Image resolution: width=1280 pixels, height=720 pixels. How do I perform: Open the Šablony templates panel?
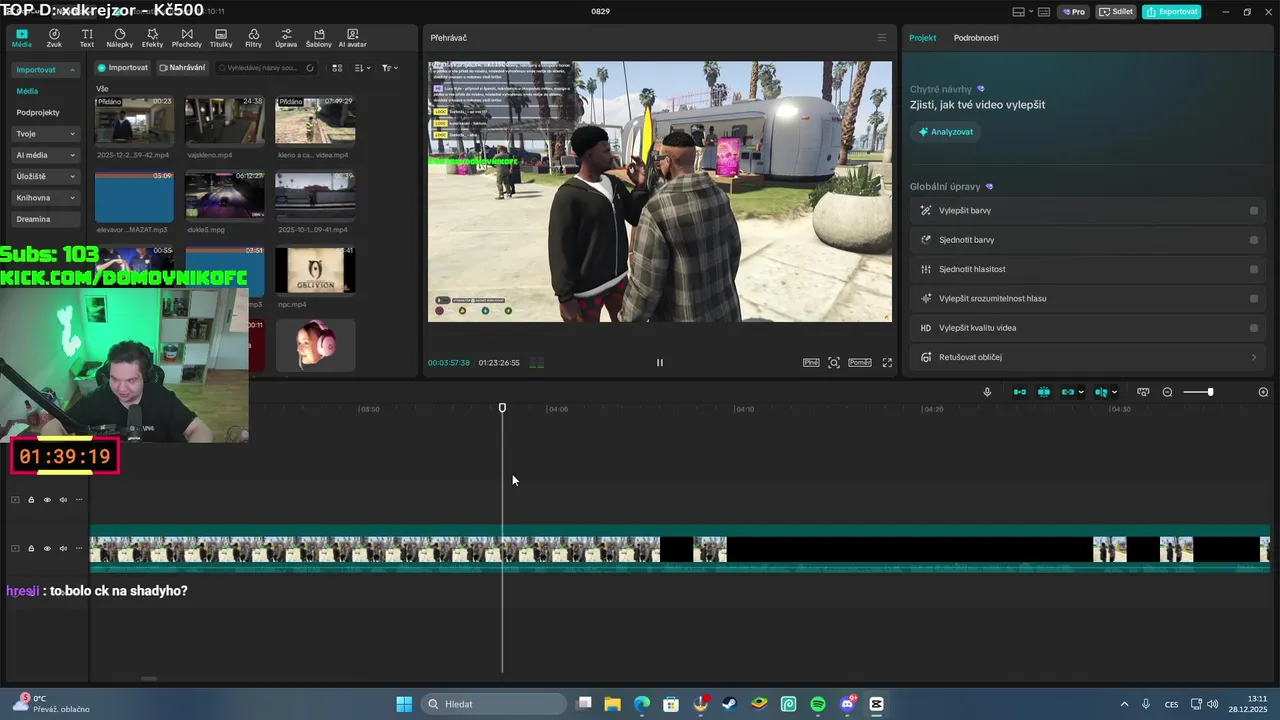tap(318, 38)
